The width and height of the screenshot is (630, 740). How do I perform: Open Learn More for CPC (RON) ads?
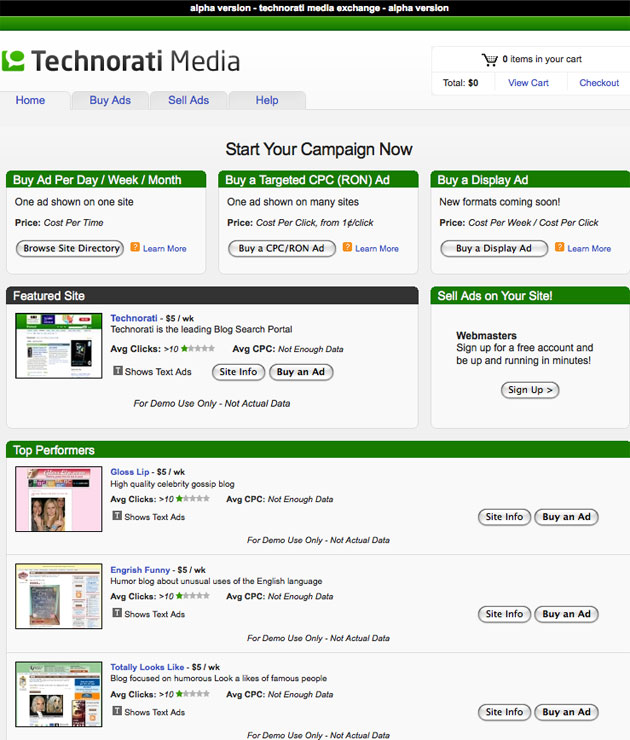(x=377, y=249)
